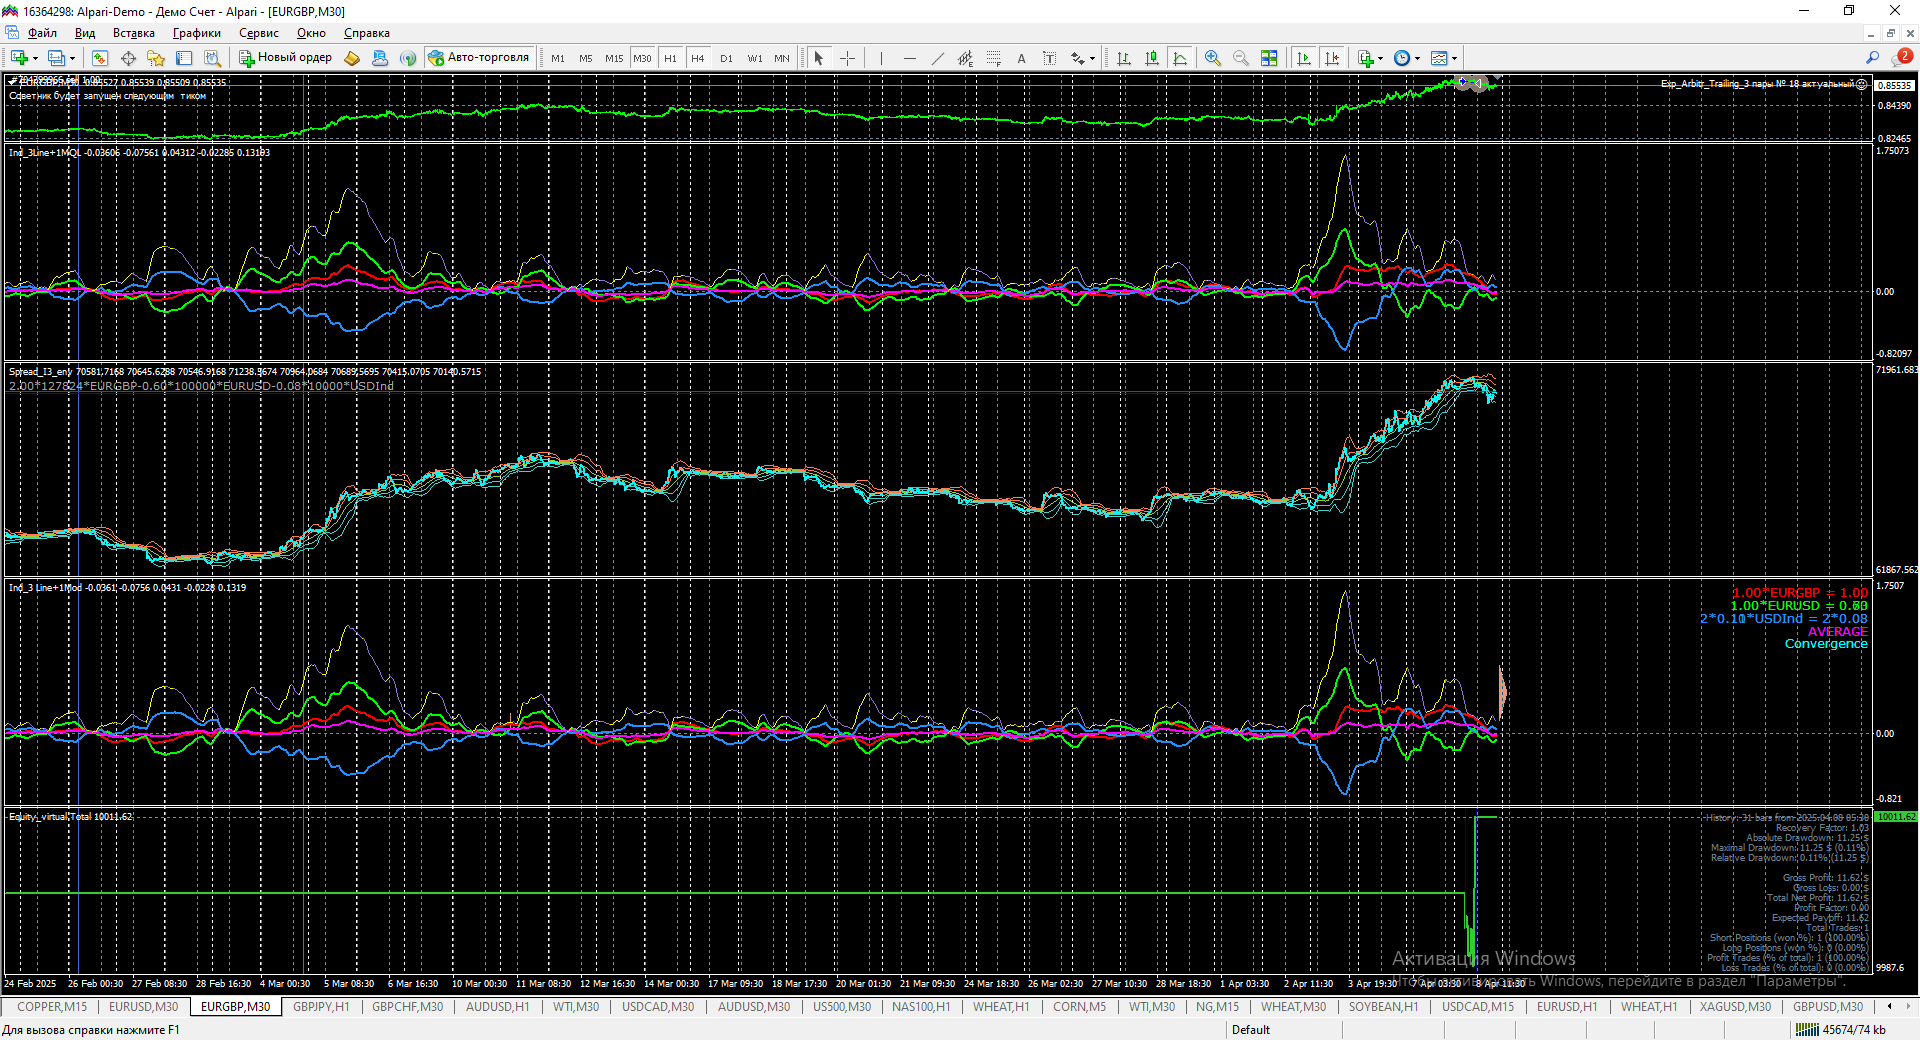1920x1040 pixels.
Task: Open the notifications bubble showing 2
Action: click(1902, 57)
